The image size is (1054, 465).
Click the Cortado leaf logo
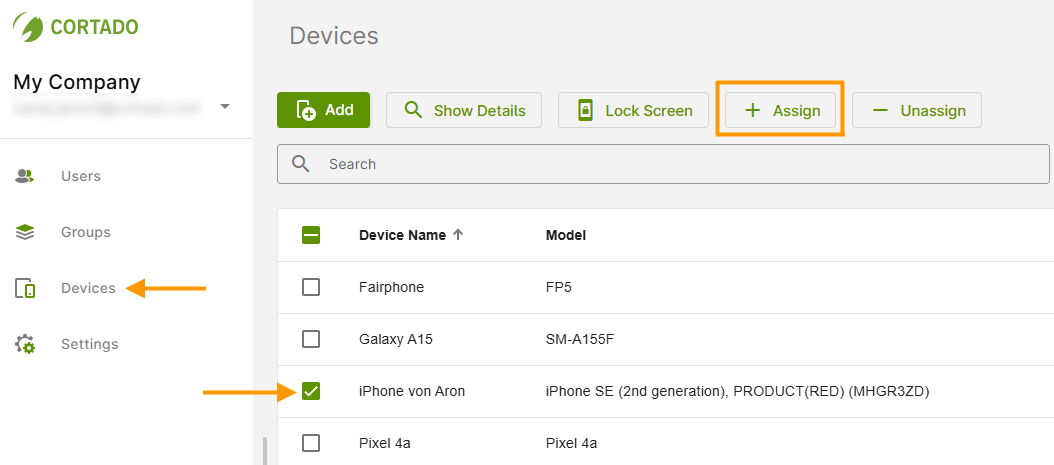(28, 26)
